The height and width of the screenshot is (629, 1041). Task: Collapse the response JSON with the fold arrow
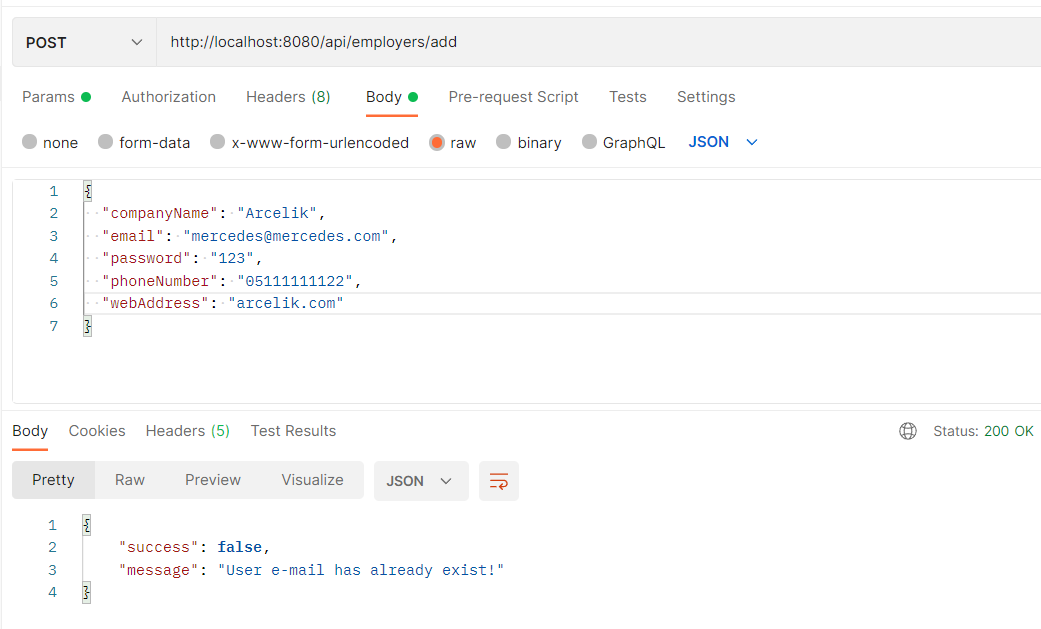click(x=87, y=524)
